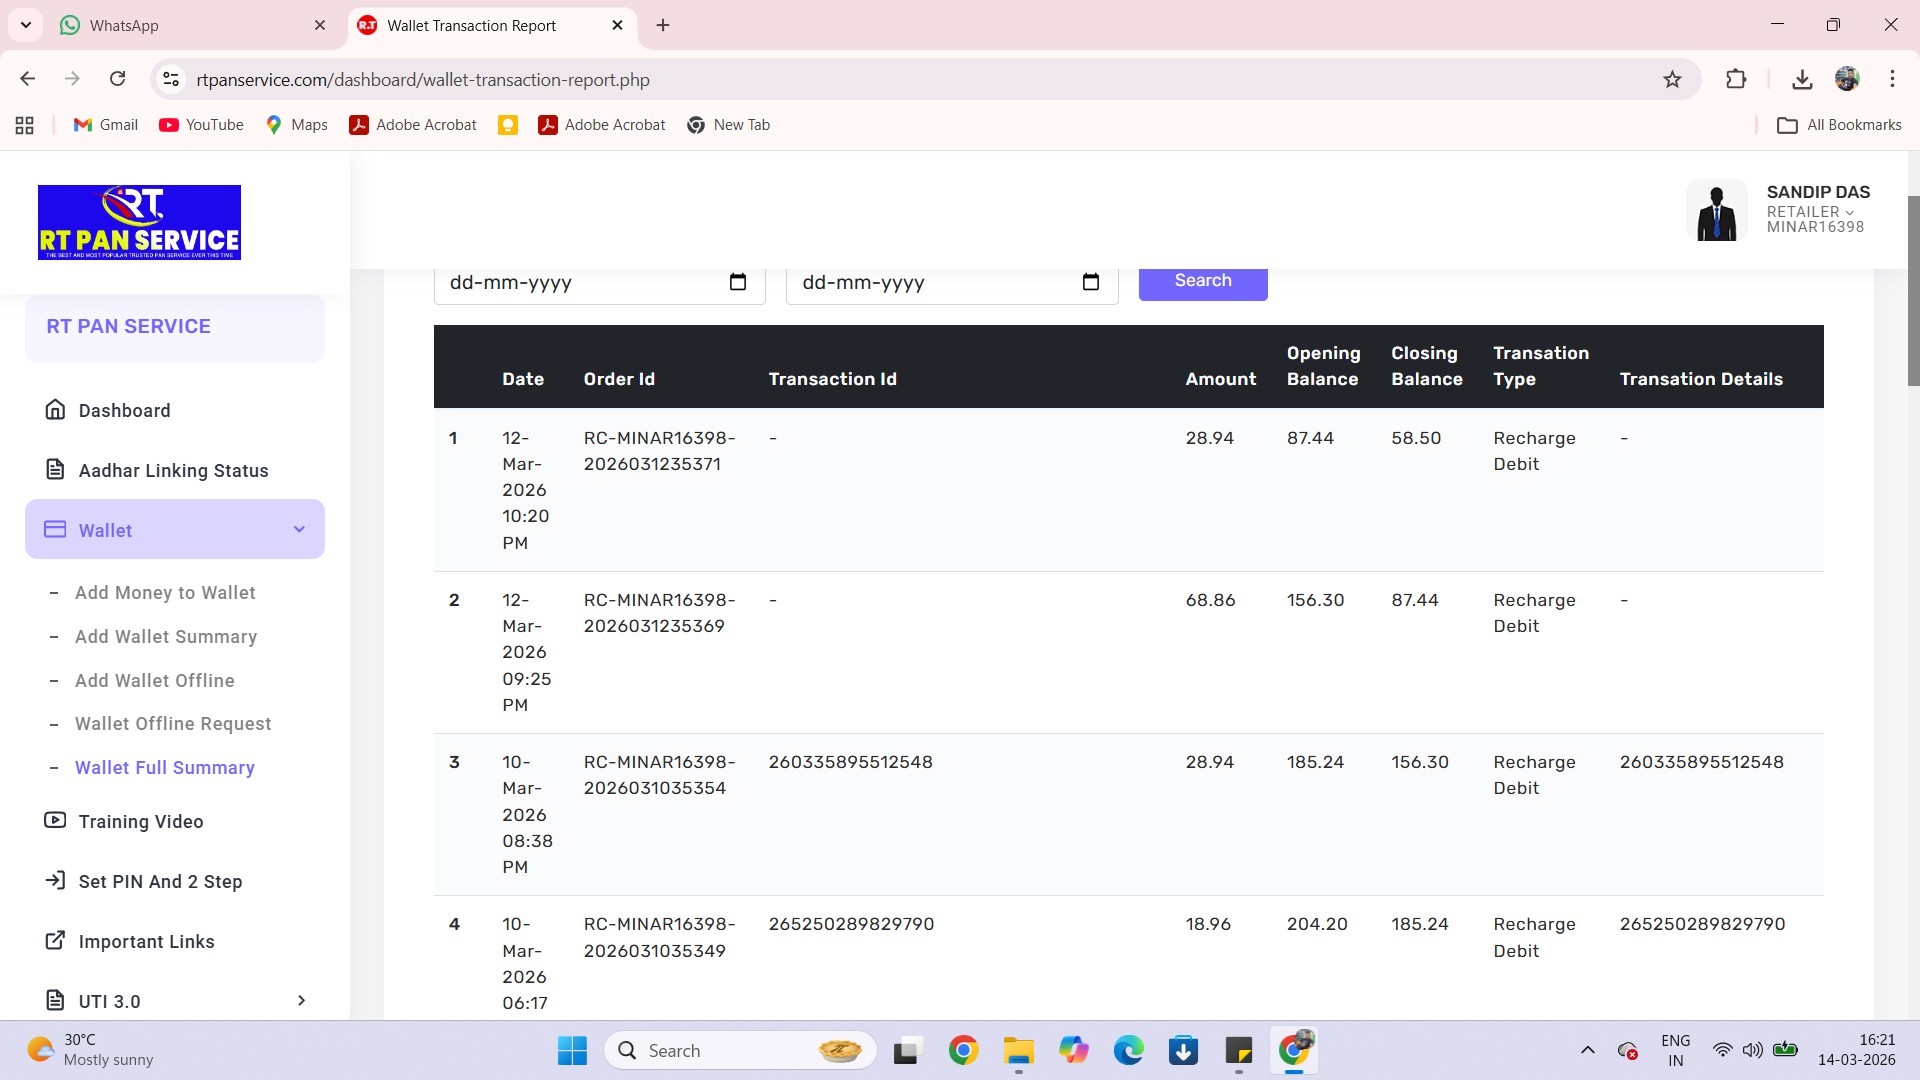
Task: Open Chrome downloads icon in toolbar
Action: [1802, 79]
